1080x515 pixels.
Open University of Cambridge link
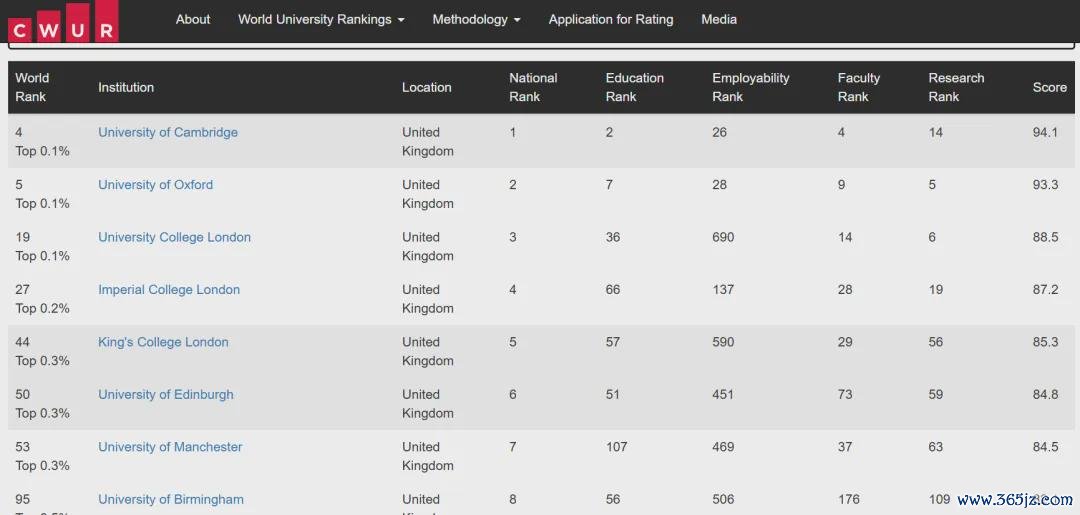click(168, 132)
